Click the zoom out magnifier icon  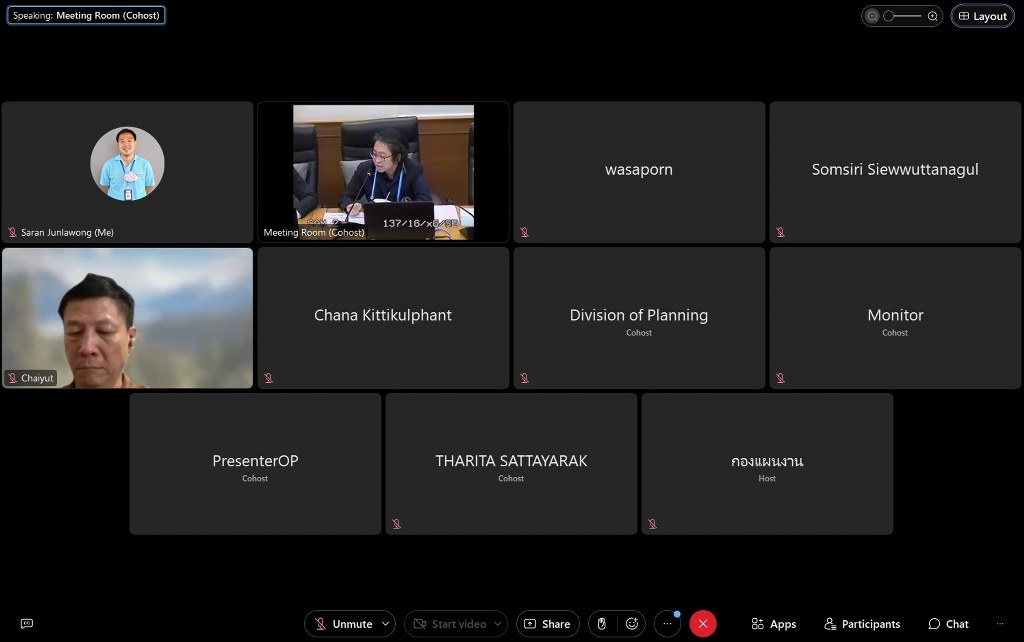(873, 16)
